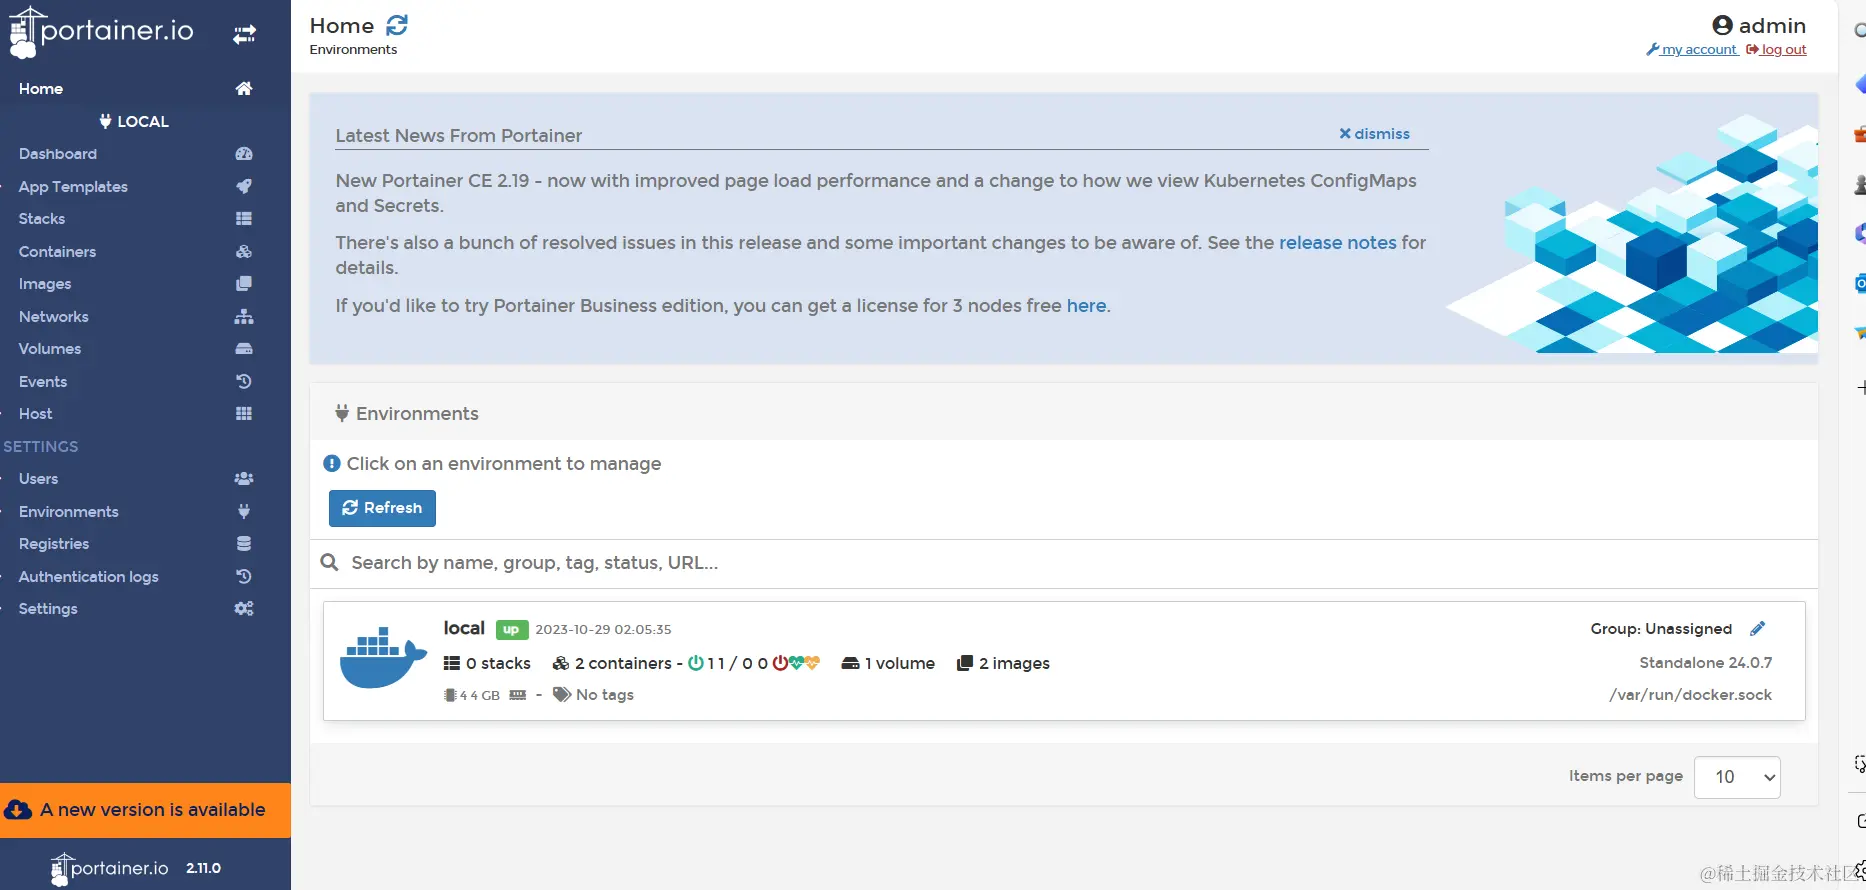Click the red stopped containers power icon
Image resolution: width=1866 pixels, height=890 pixels.
coord(780,663)
